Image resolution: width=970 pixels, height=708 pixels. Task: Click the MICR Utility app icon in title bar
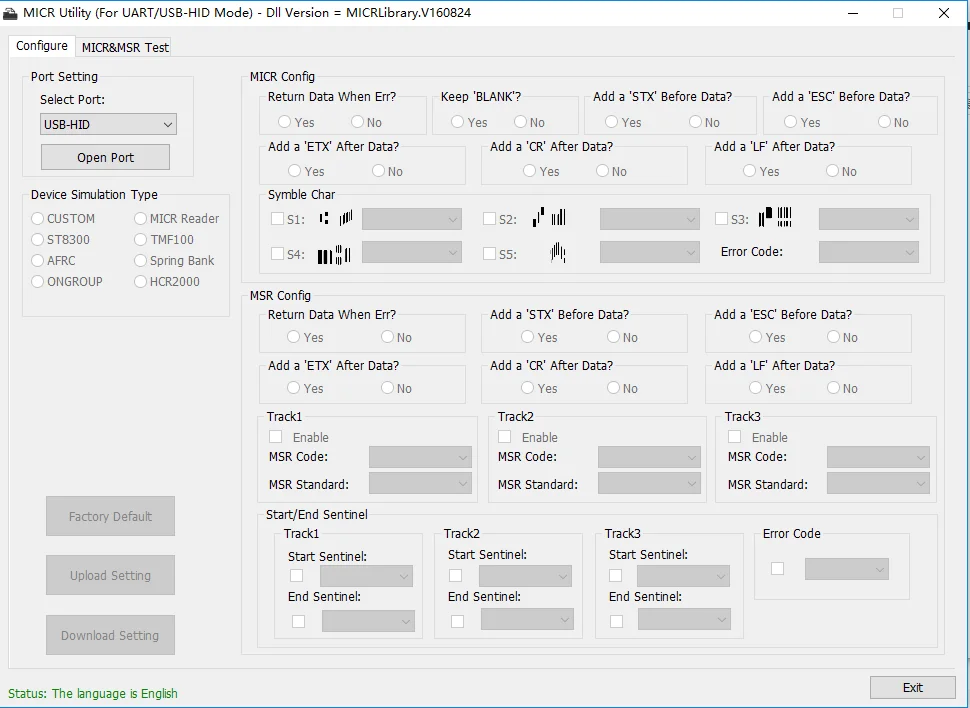pyautogui.click(x=12, y=13)
